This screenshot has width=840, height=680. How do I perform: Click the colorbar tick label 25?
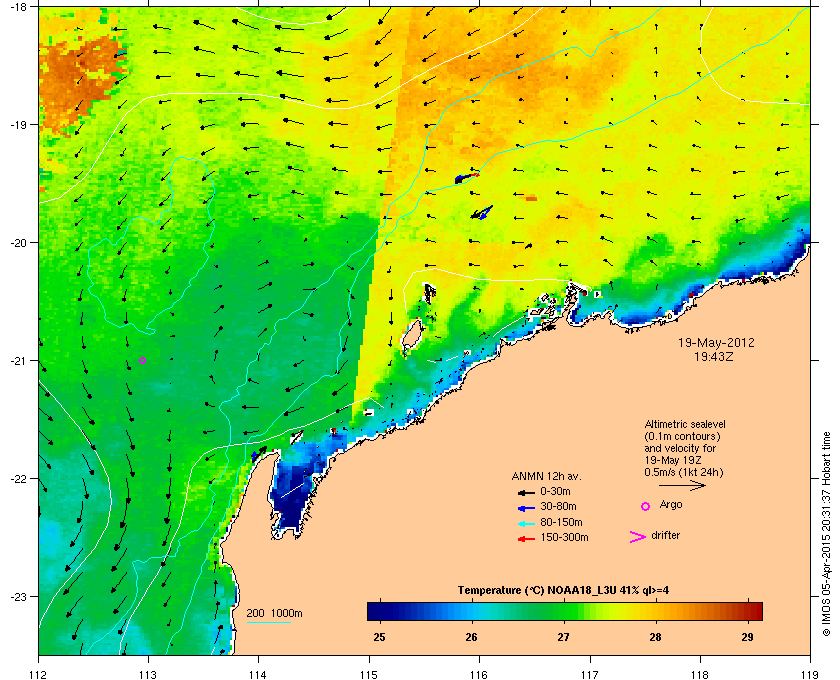tap(379, 637)
